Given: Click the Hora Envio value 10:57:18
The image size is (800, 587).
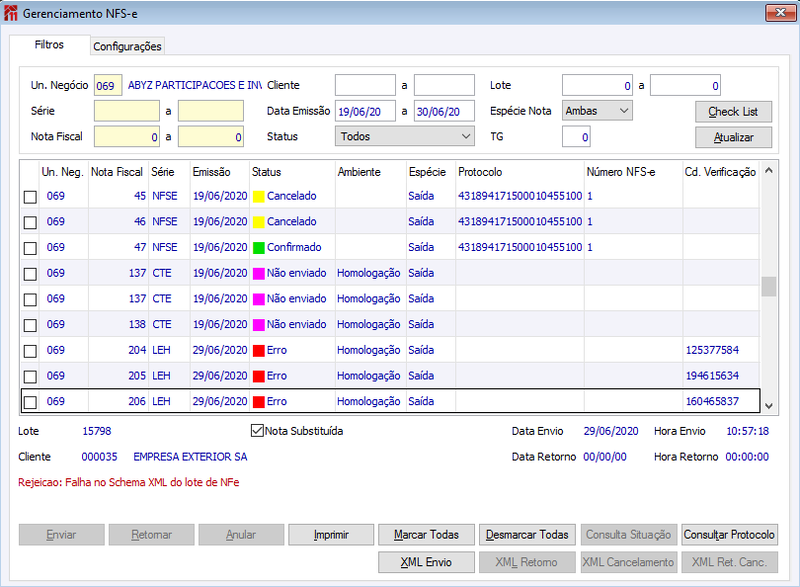Looking at the screenshot, I should (747, 431).
